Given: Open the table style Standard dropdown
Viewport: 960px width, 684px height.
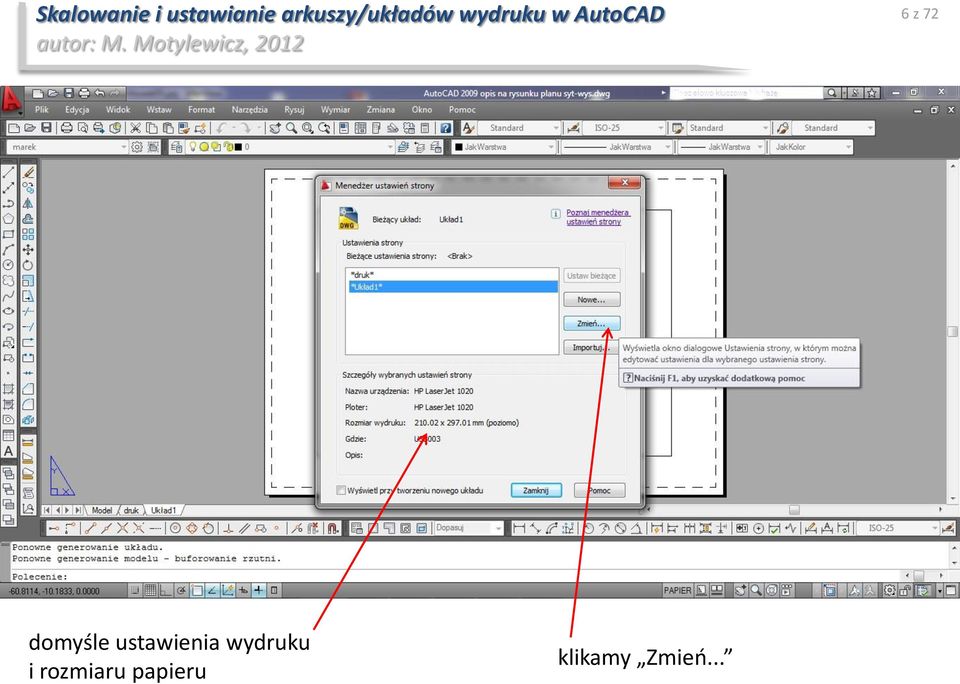Looking at the screenshot, I should click(765, 128).
